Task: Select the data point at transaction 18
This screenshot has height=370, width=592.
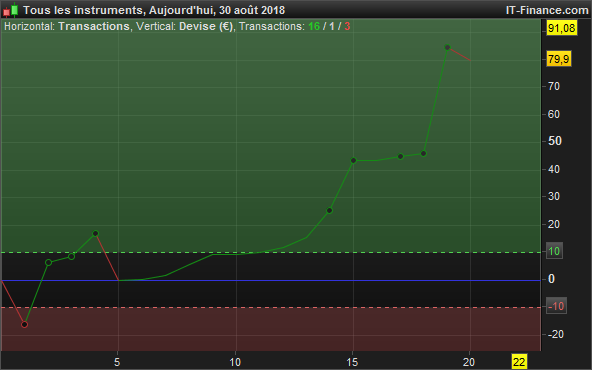Action: 423,153
